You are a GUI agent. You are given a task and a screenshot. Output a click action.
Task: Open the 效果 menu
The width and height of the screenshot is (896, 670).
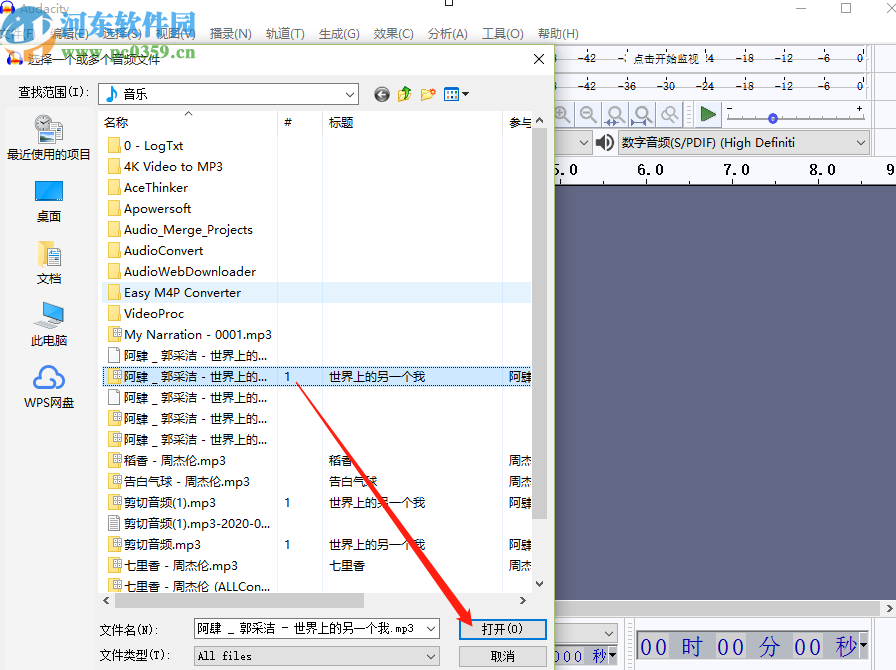pos(393,33)
